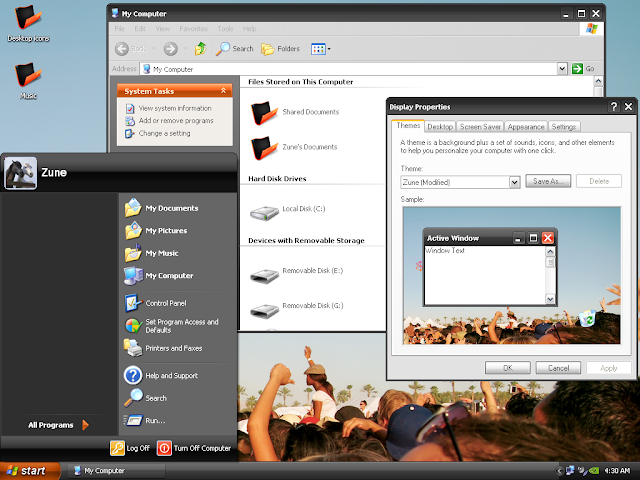Select My Computer taskbar button

[x=116, y=471]
